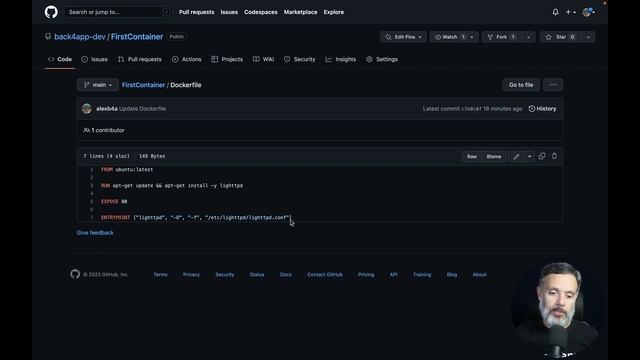Edit the file with pencil icon
This screenshot has height=360, width=640.
516,156
